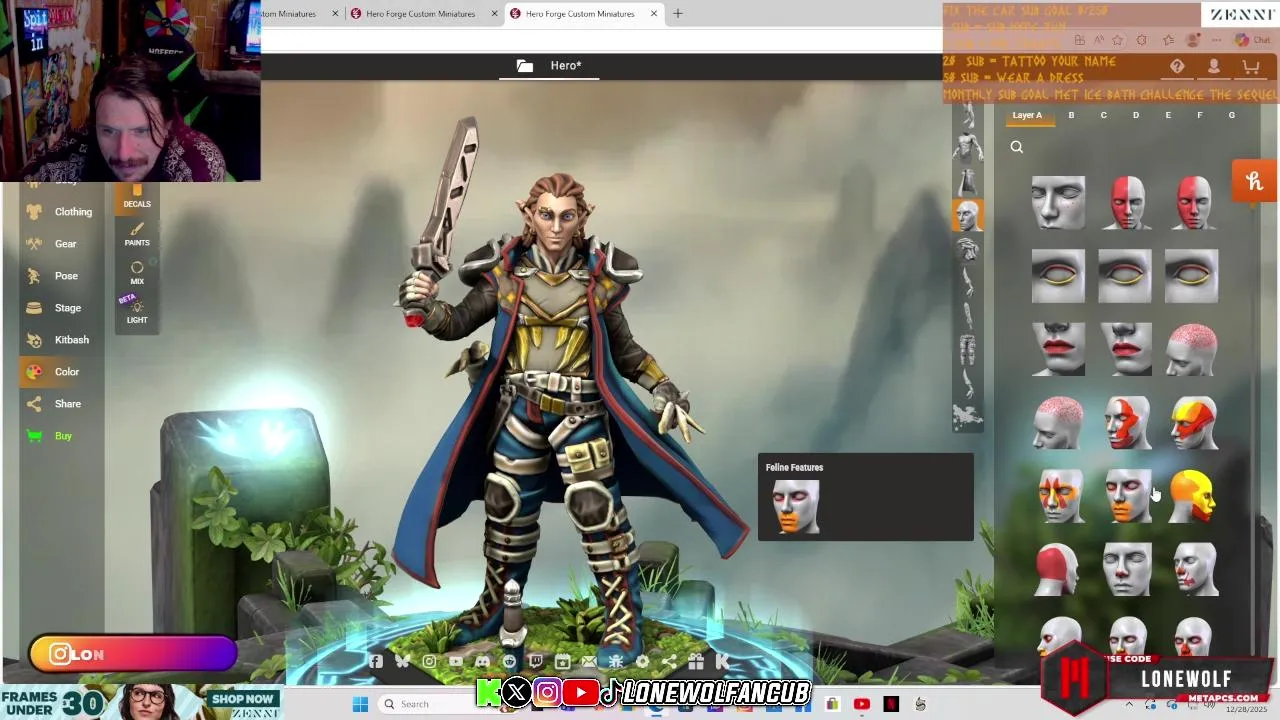Choose the leftmost eyeliner decal
The image size is (1280, 720).
pos(1058,276)
